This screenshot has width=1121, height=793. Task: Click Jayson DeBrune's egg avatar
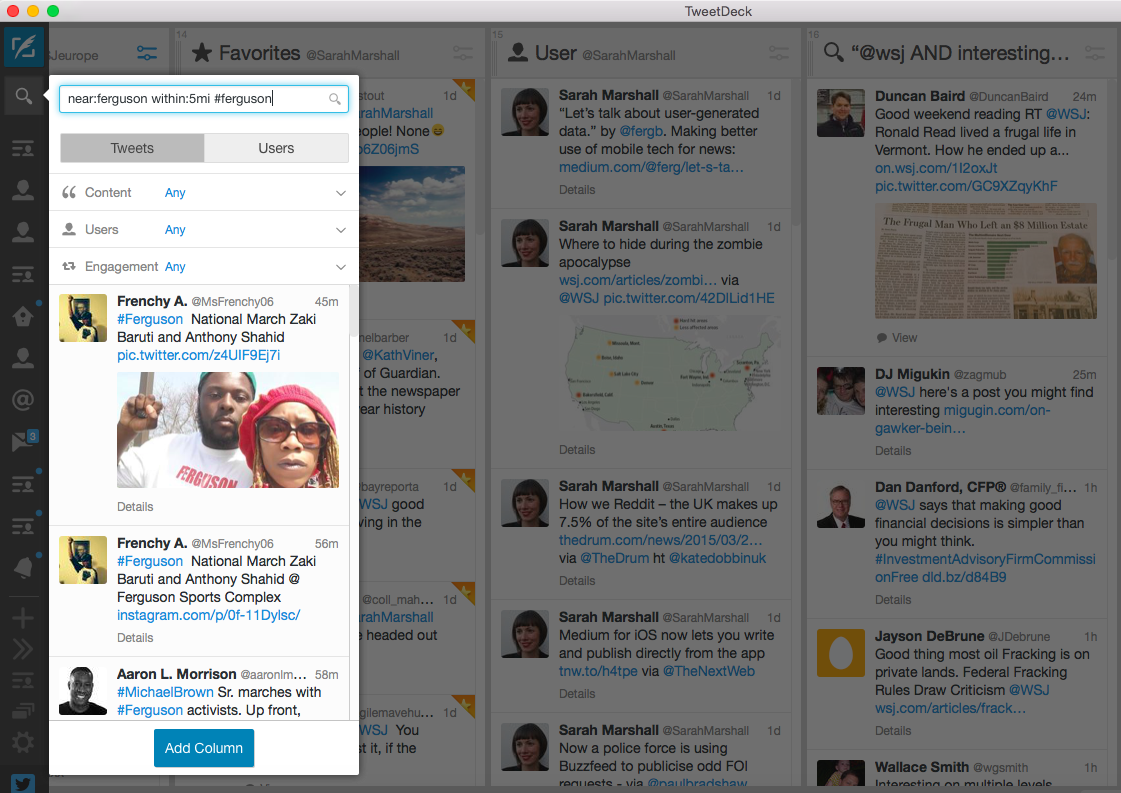pyautogui.click(x=841, y=653)
